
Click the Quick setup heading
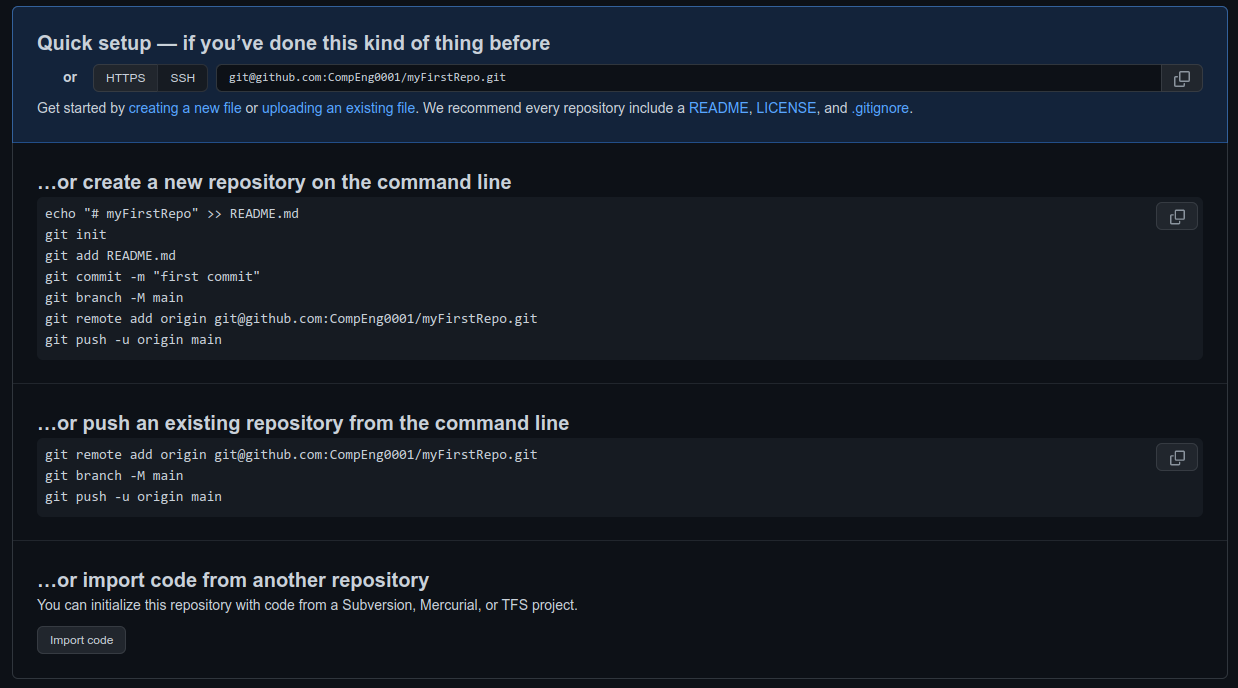click(x=293, y=43)
